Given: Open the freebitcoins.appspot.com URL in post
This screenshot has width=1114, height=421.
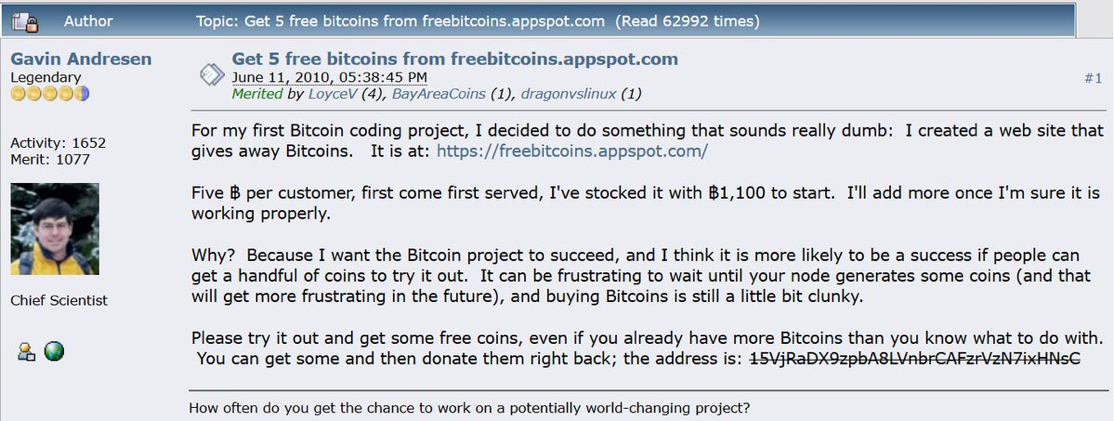Looking at the screenshot, I should (x=572, y=151).
